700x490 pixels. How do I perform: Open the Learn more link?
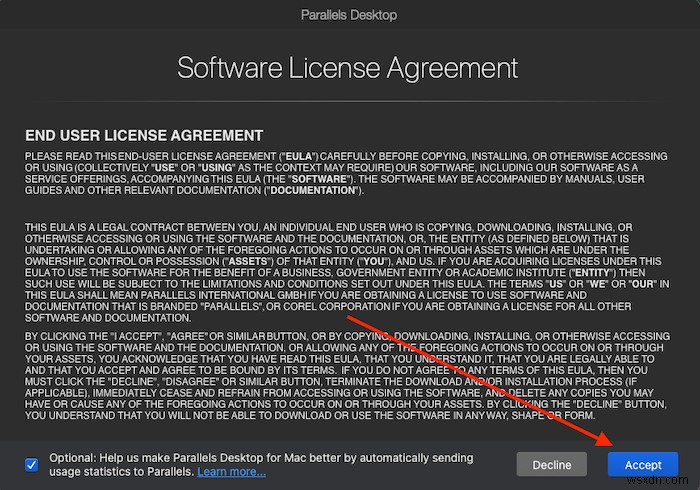pyautogui.click(x=231, y=472)
